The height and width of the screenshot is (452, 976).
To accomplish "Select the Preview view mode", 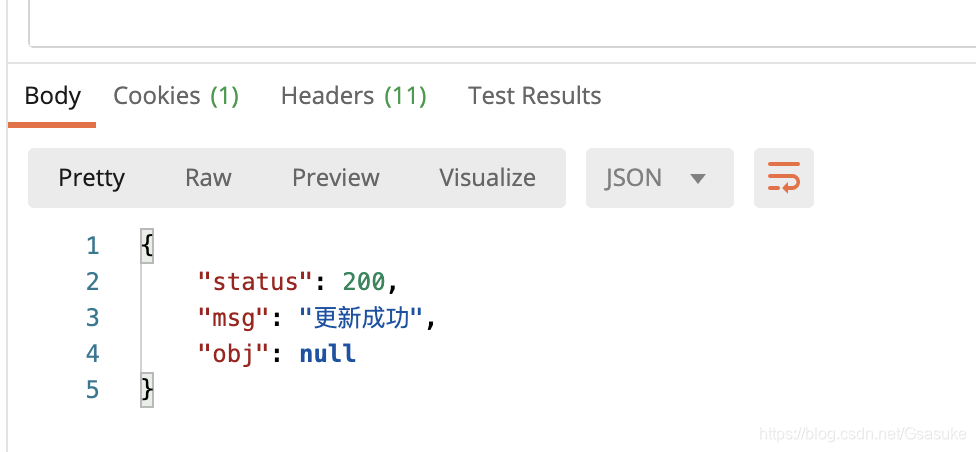I will click(x=336, y=177).
